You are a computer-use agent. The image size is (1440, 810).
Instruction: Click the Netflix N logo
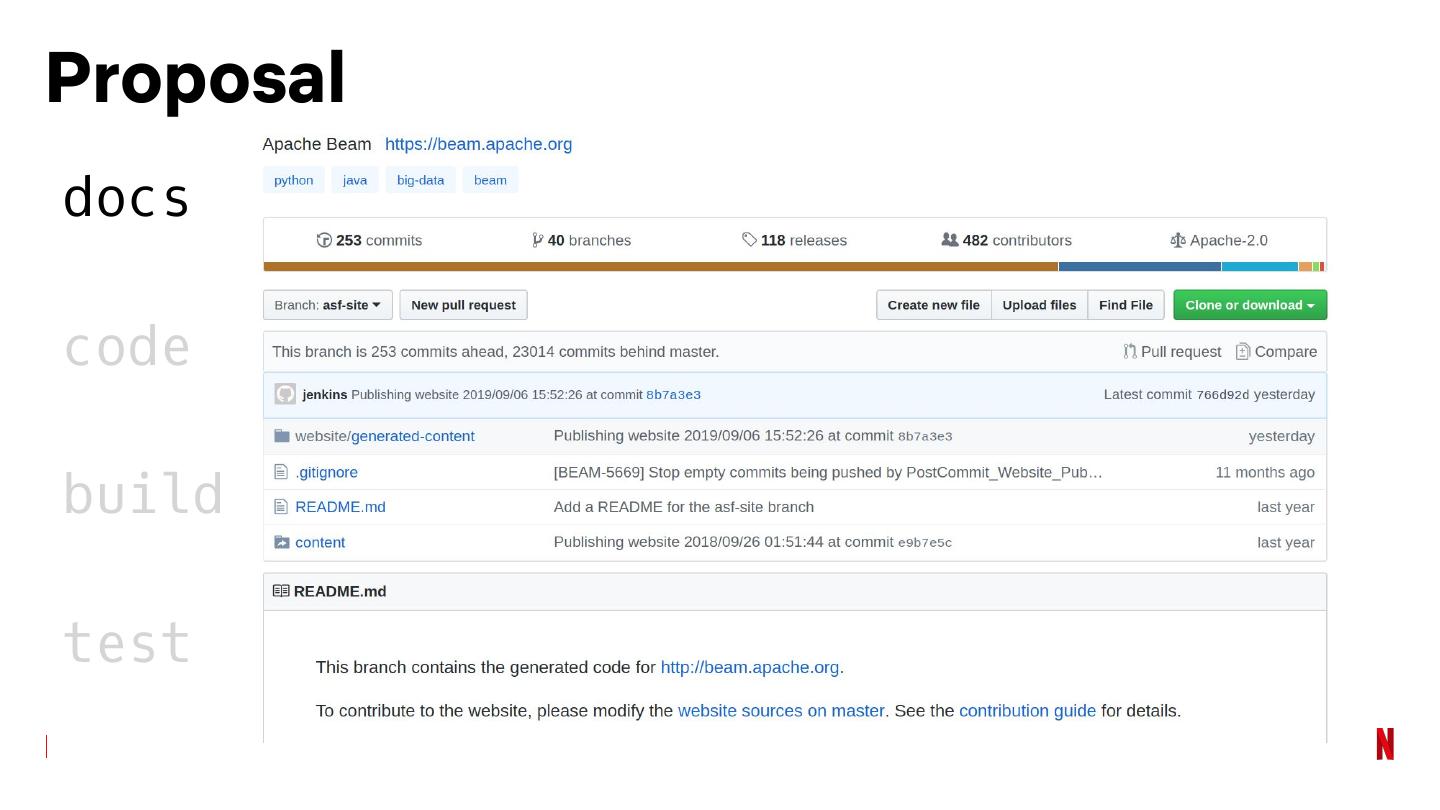pyautogui.click(x=1385, y=744)
